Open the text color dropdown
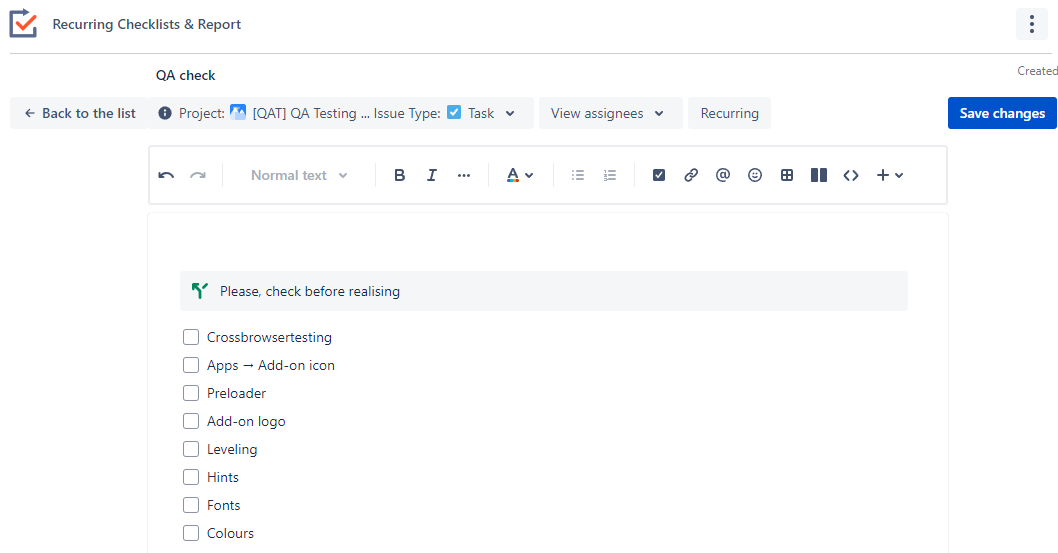This screenshot has width=1058, height=553. 520,175
